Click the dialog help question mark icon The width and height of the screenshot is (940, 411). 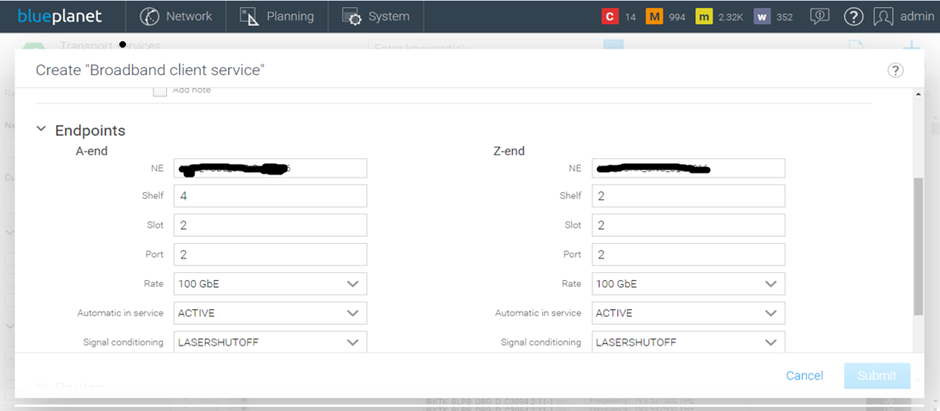pos(895,70)
